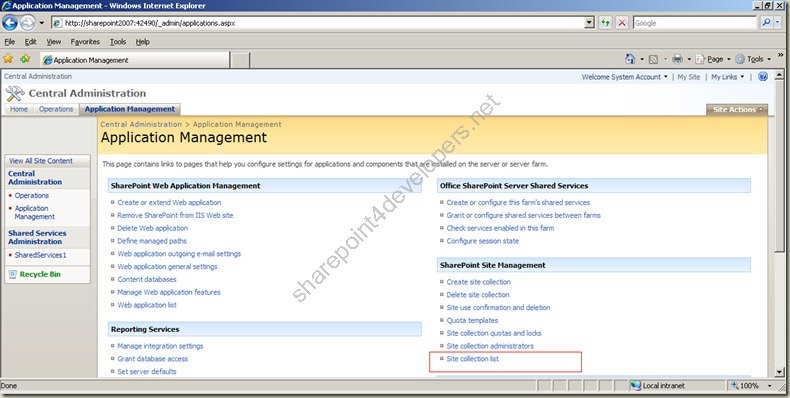Viewport: 790px width, 398px height.
Task: Click the IE Back navigation arrow
Action: tap(10, 23)
